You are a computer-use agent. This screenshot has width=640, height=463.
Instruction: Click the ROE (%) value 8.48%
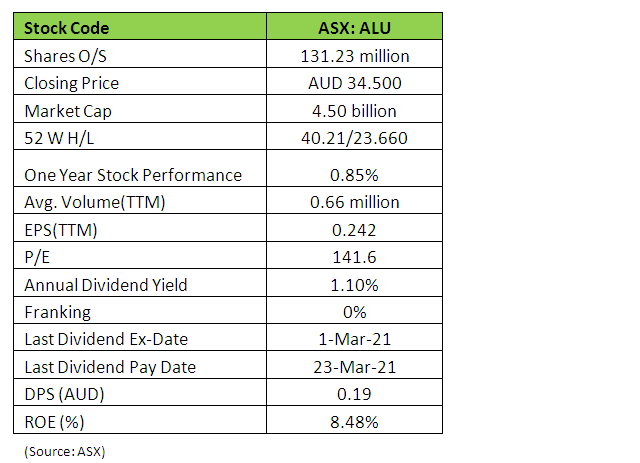coord(354,421)
